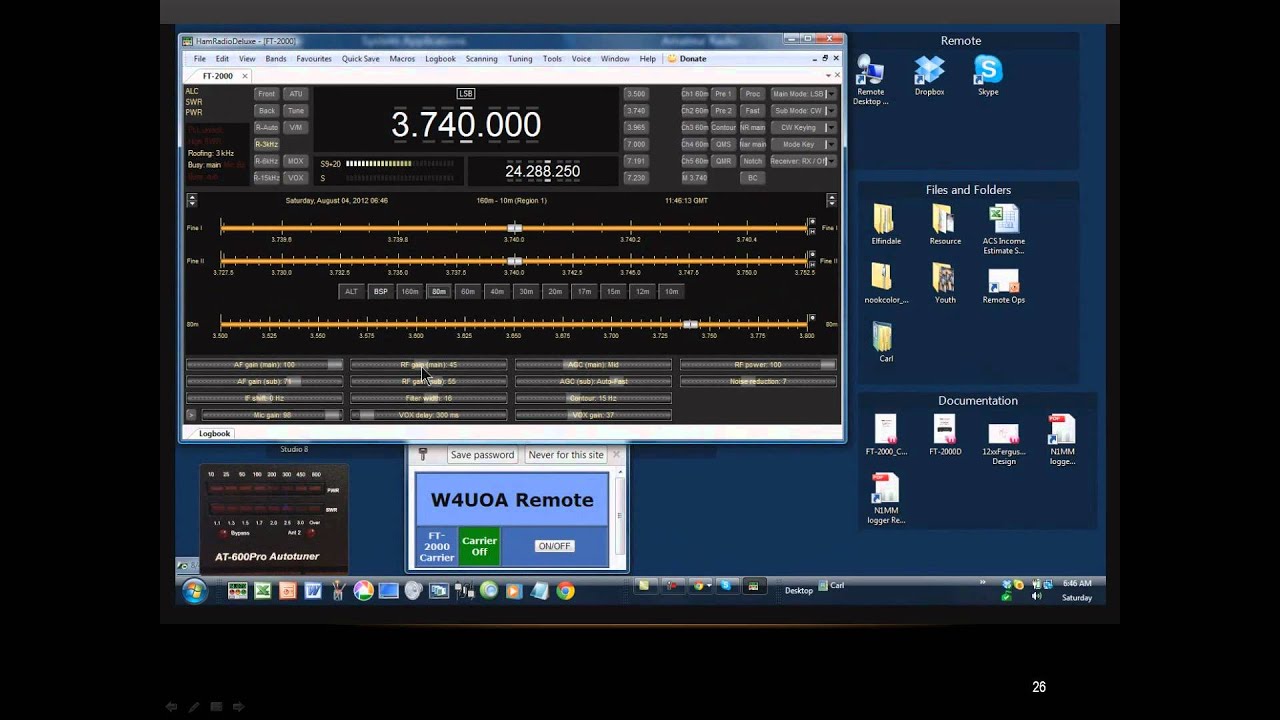1280x720 pixels.
Task: Open the Bands menu
Action: click(276, 59)
